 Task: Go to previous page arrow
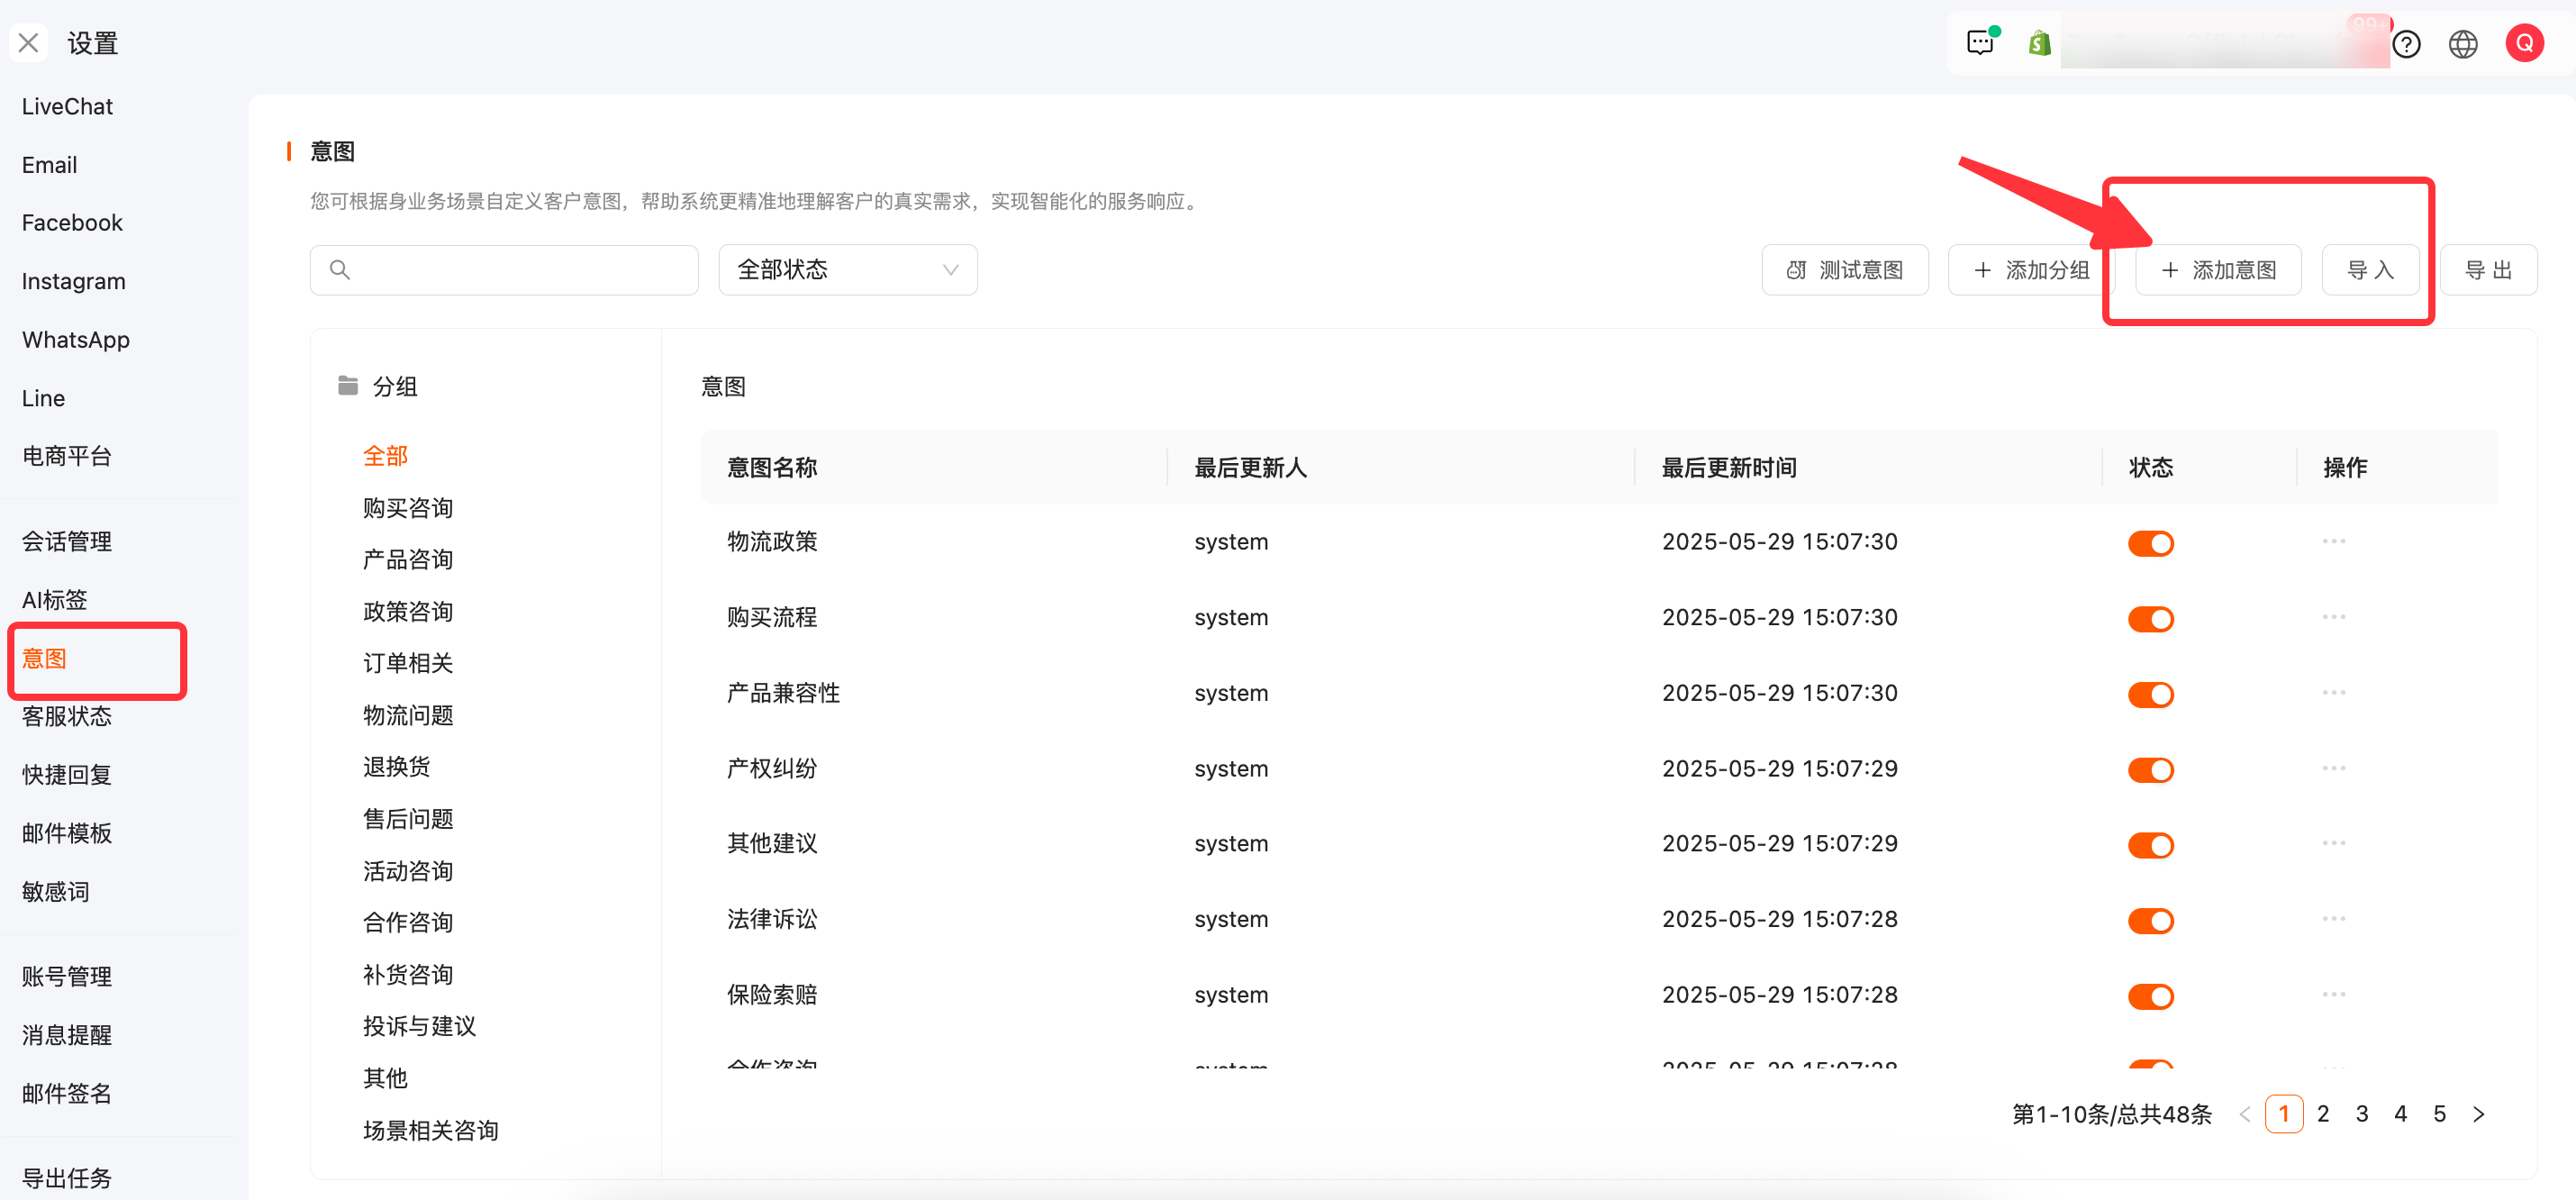2245,1114
